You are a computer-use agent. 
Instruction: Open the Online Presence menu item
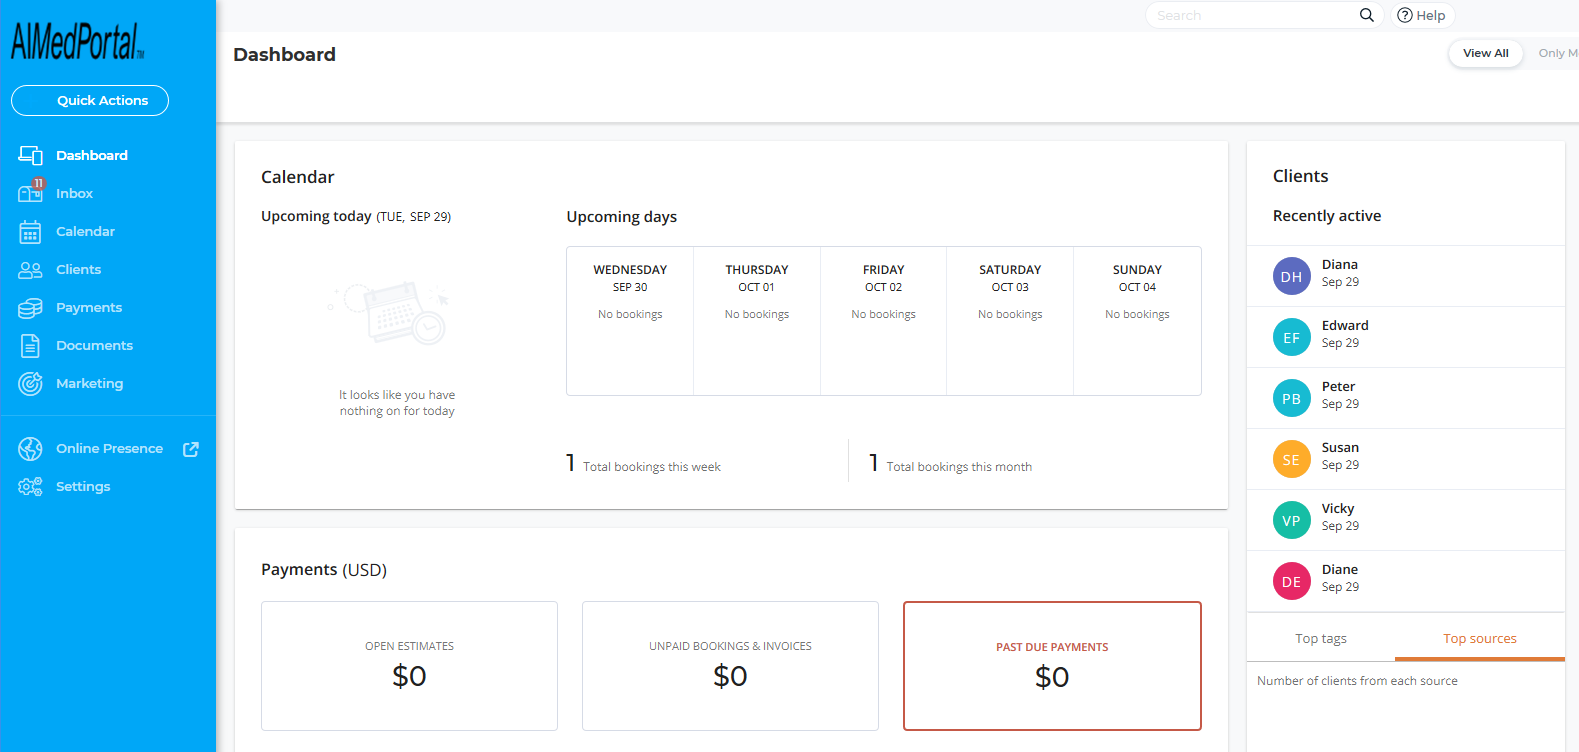pos(108,448)
